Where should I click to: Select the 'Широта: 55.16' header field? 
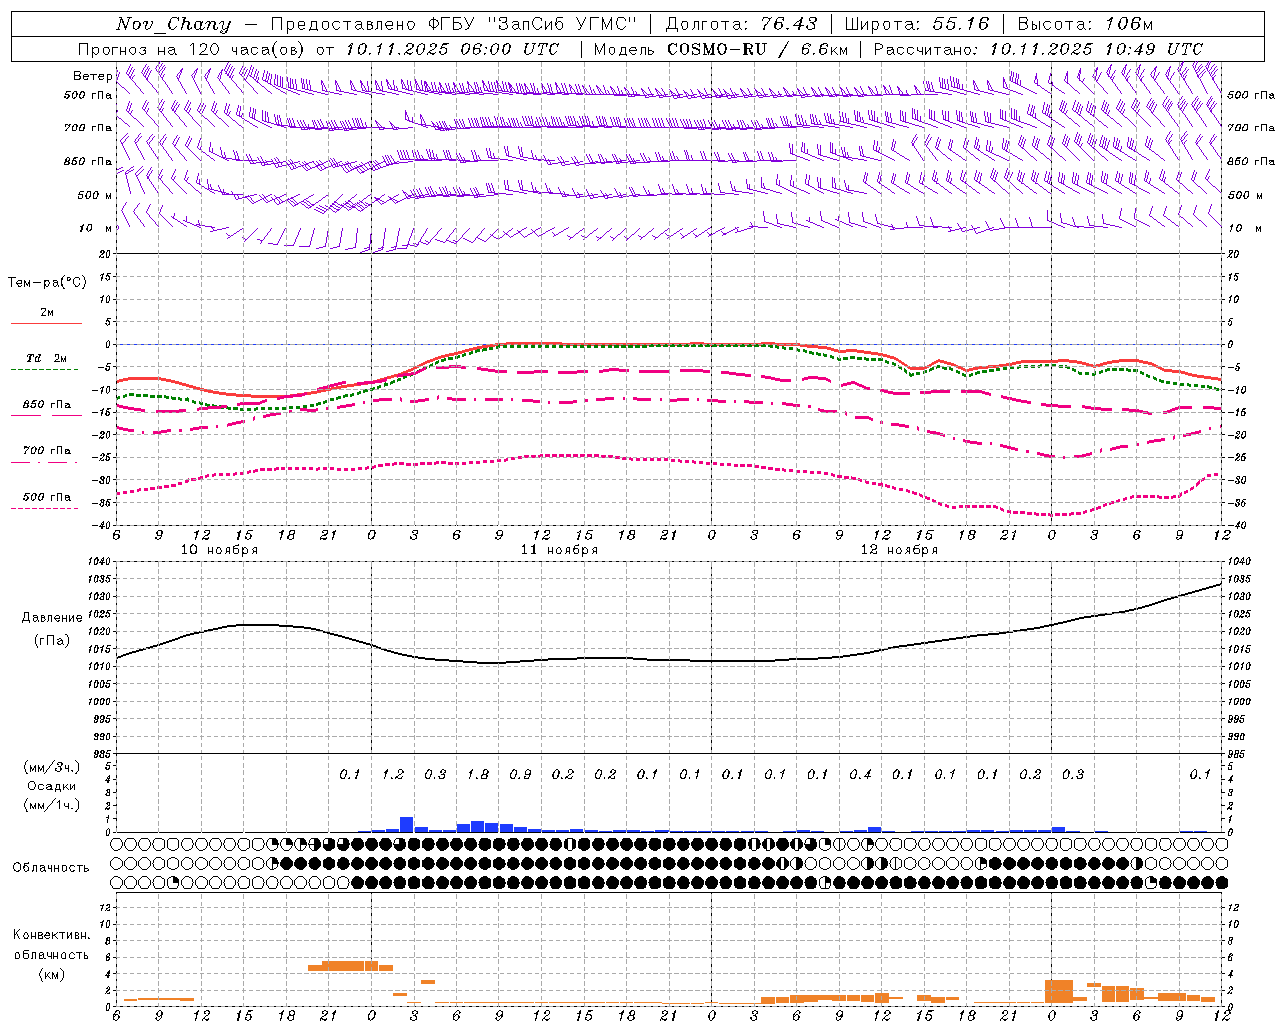[x=917, y=24]
